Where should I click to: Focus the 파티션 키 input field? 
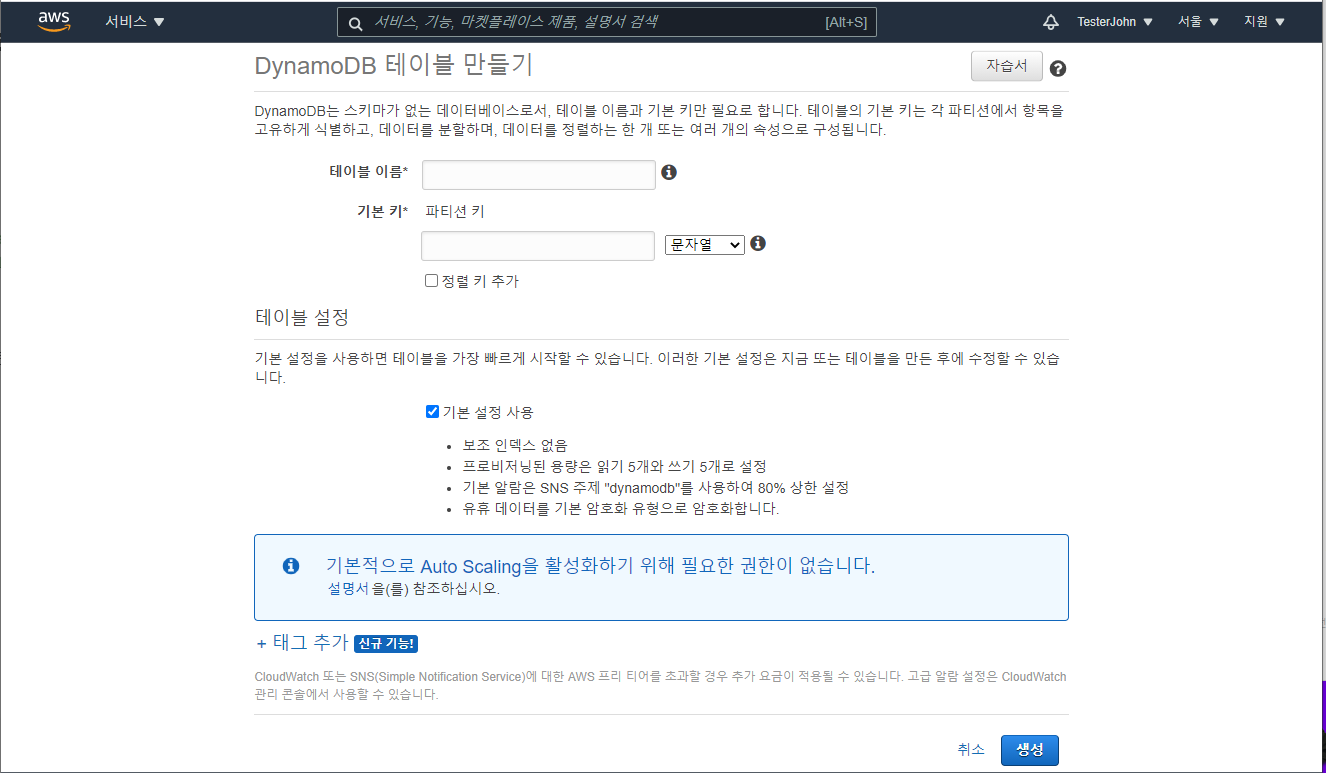tap(538, 246)
